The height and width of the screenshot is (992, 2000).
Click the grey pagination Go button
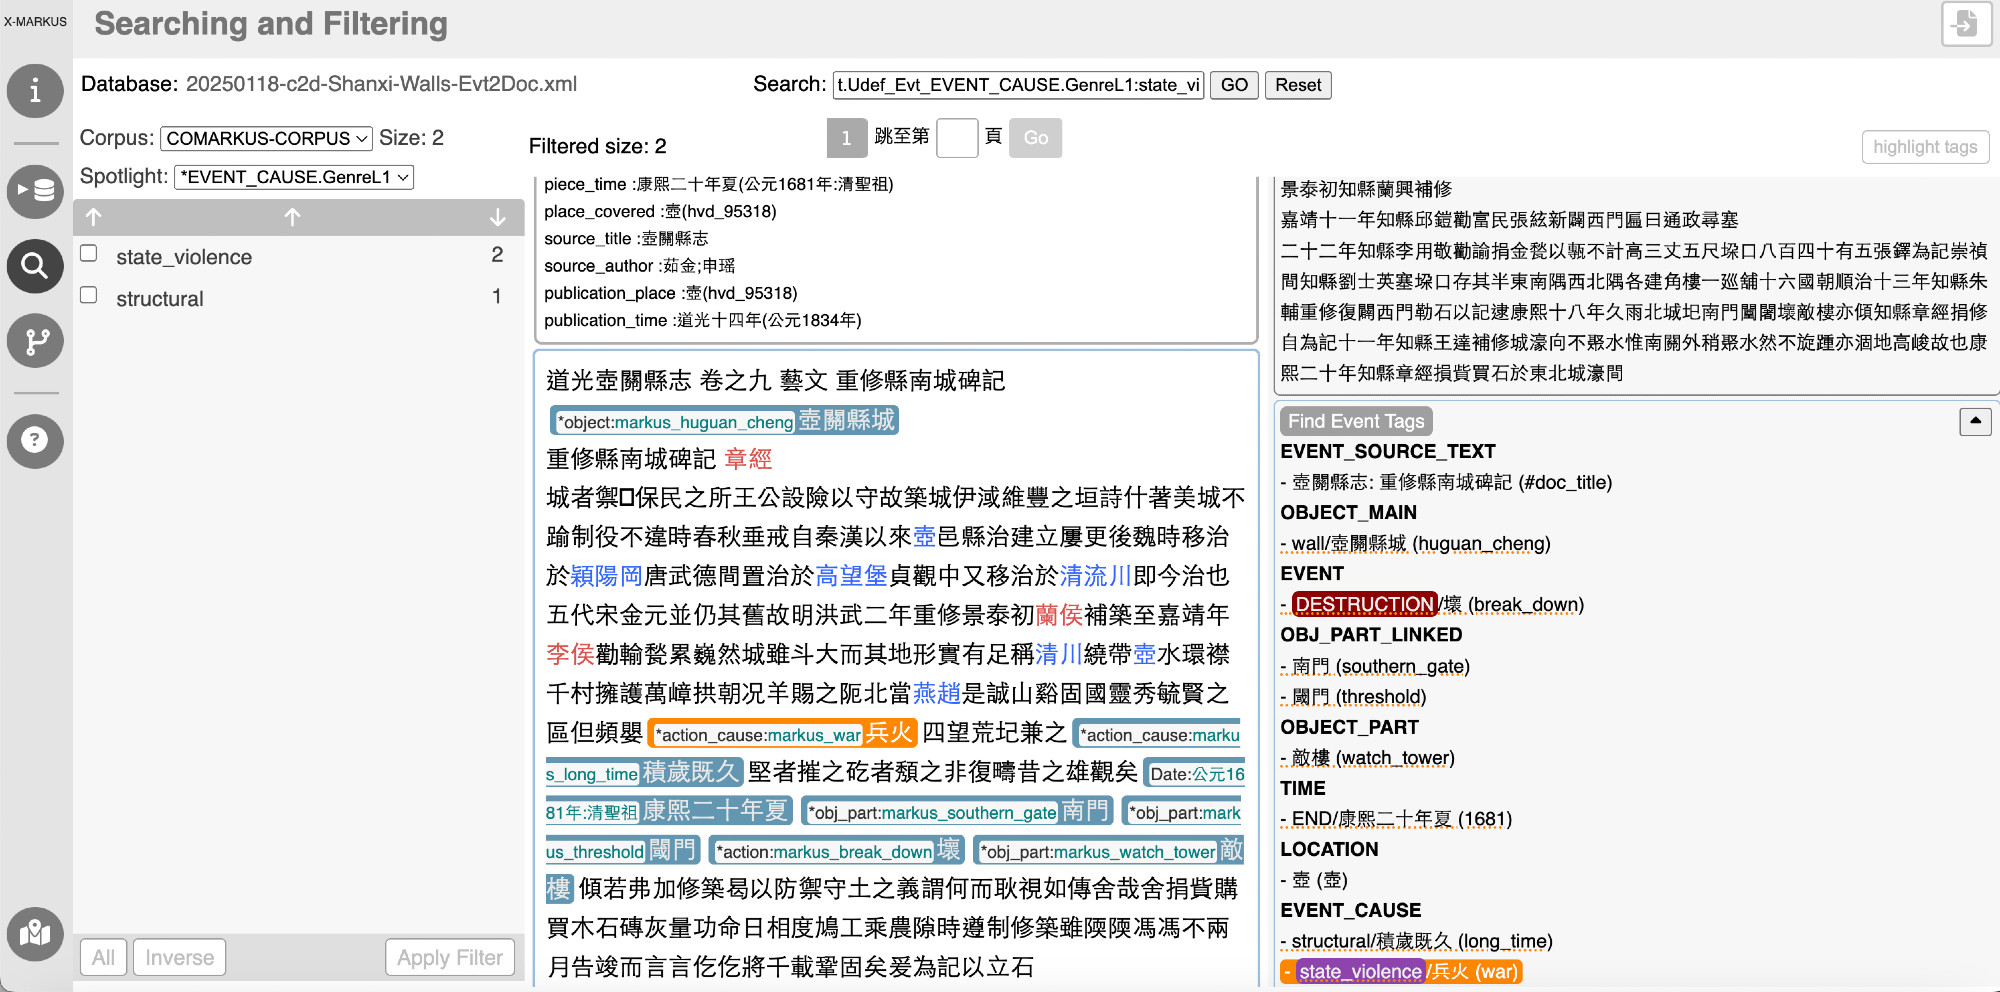(x=1036, y=138)
